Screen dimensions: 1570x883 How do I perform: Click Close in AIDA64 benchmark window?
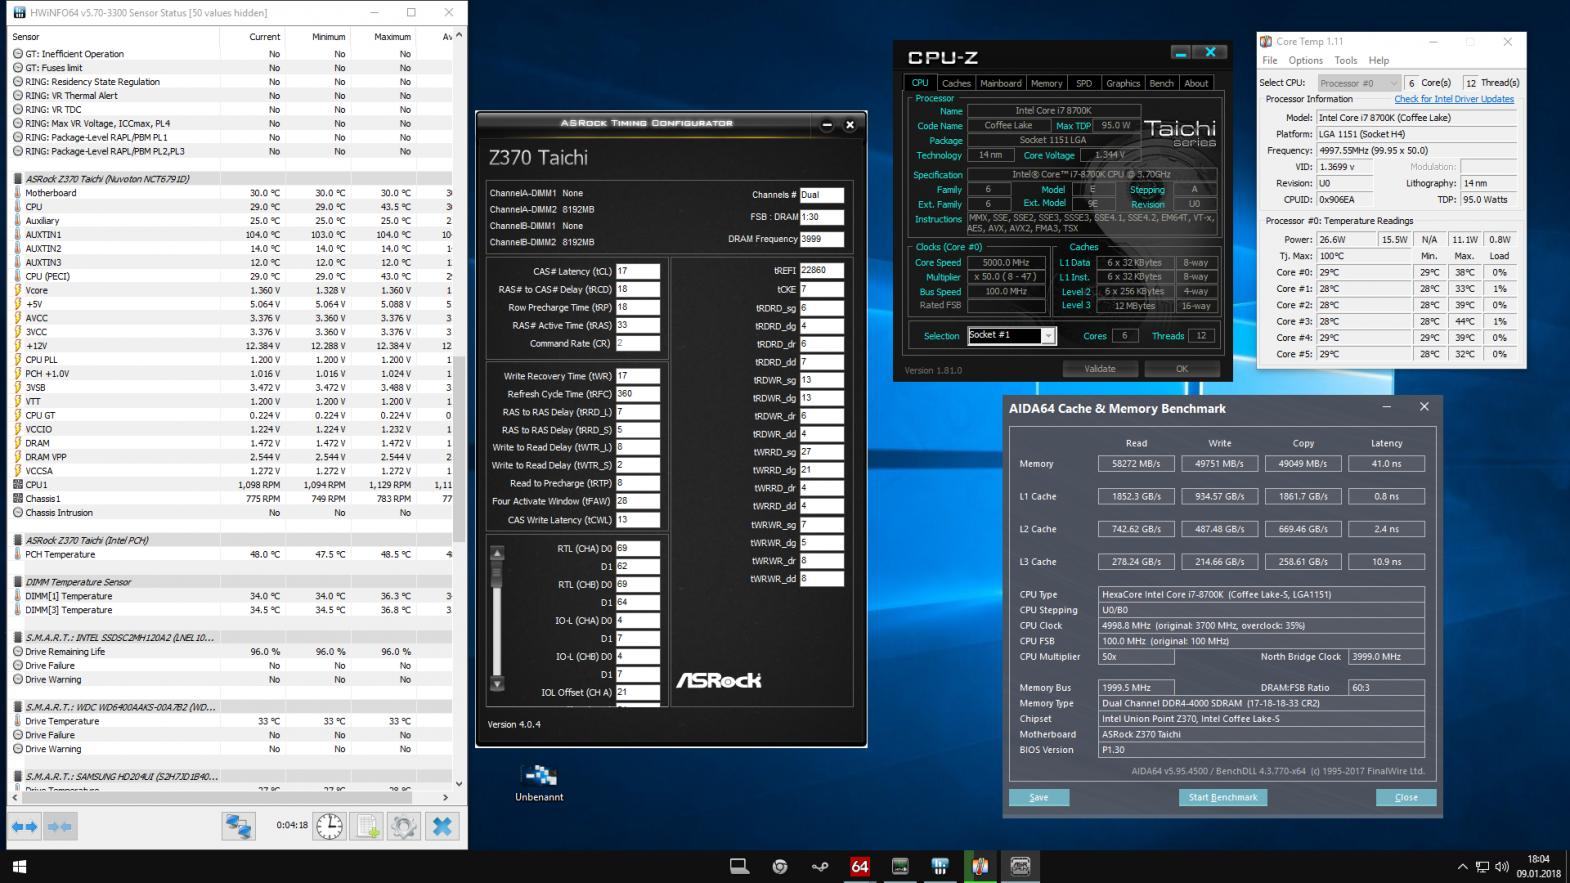[x=1406, y=797]
